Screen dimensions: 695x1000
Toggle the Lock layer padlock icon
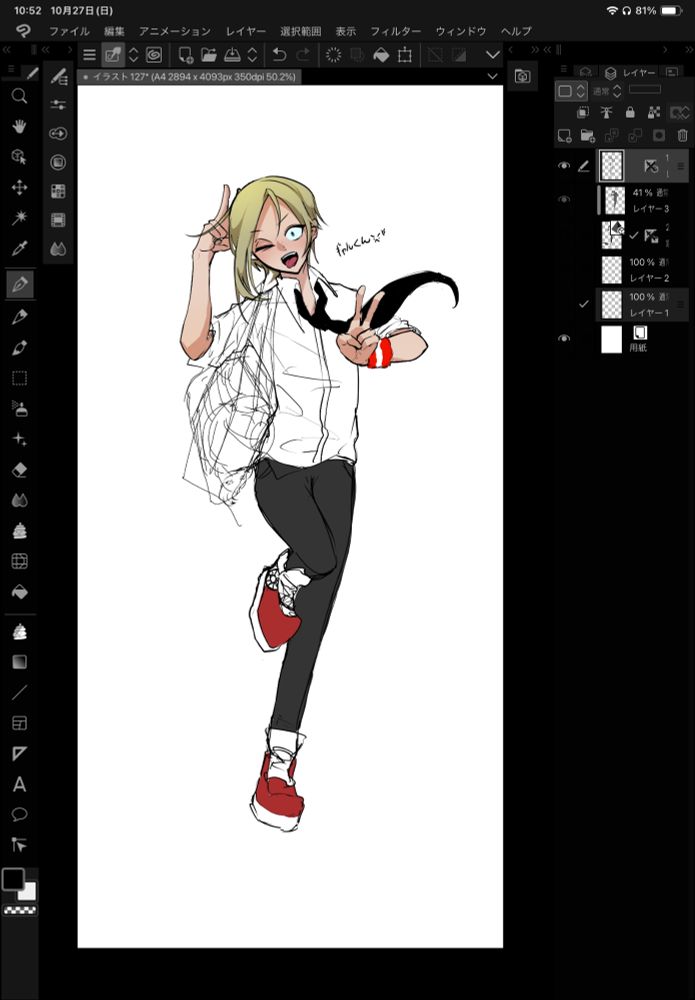[x=630, y=113]
